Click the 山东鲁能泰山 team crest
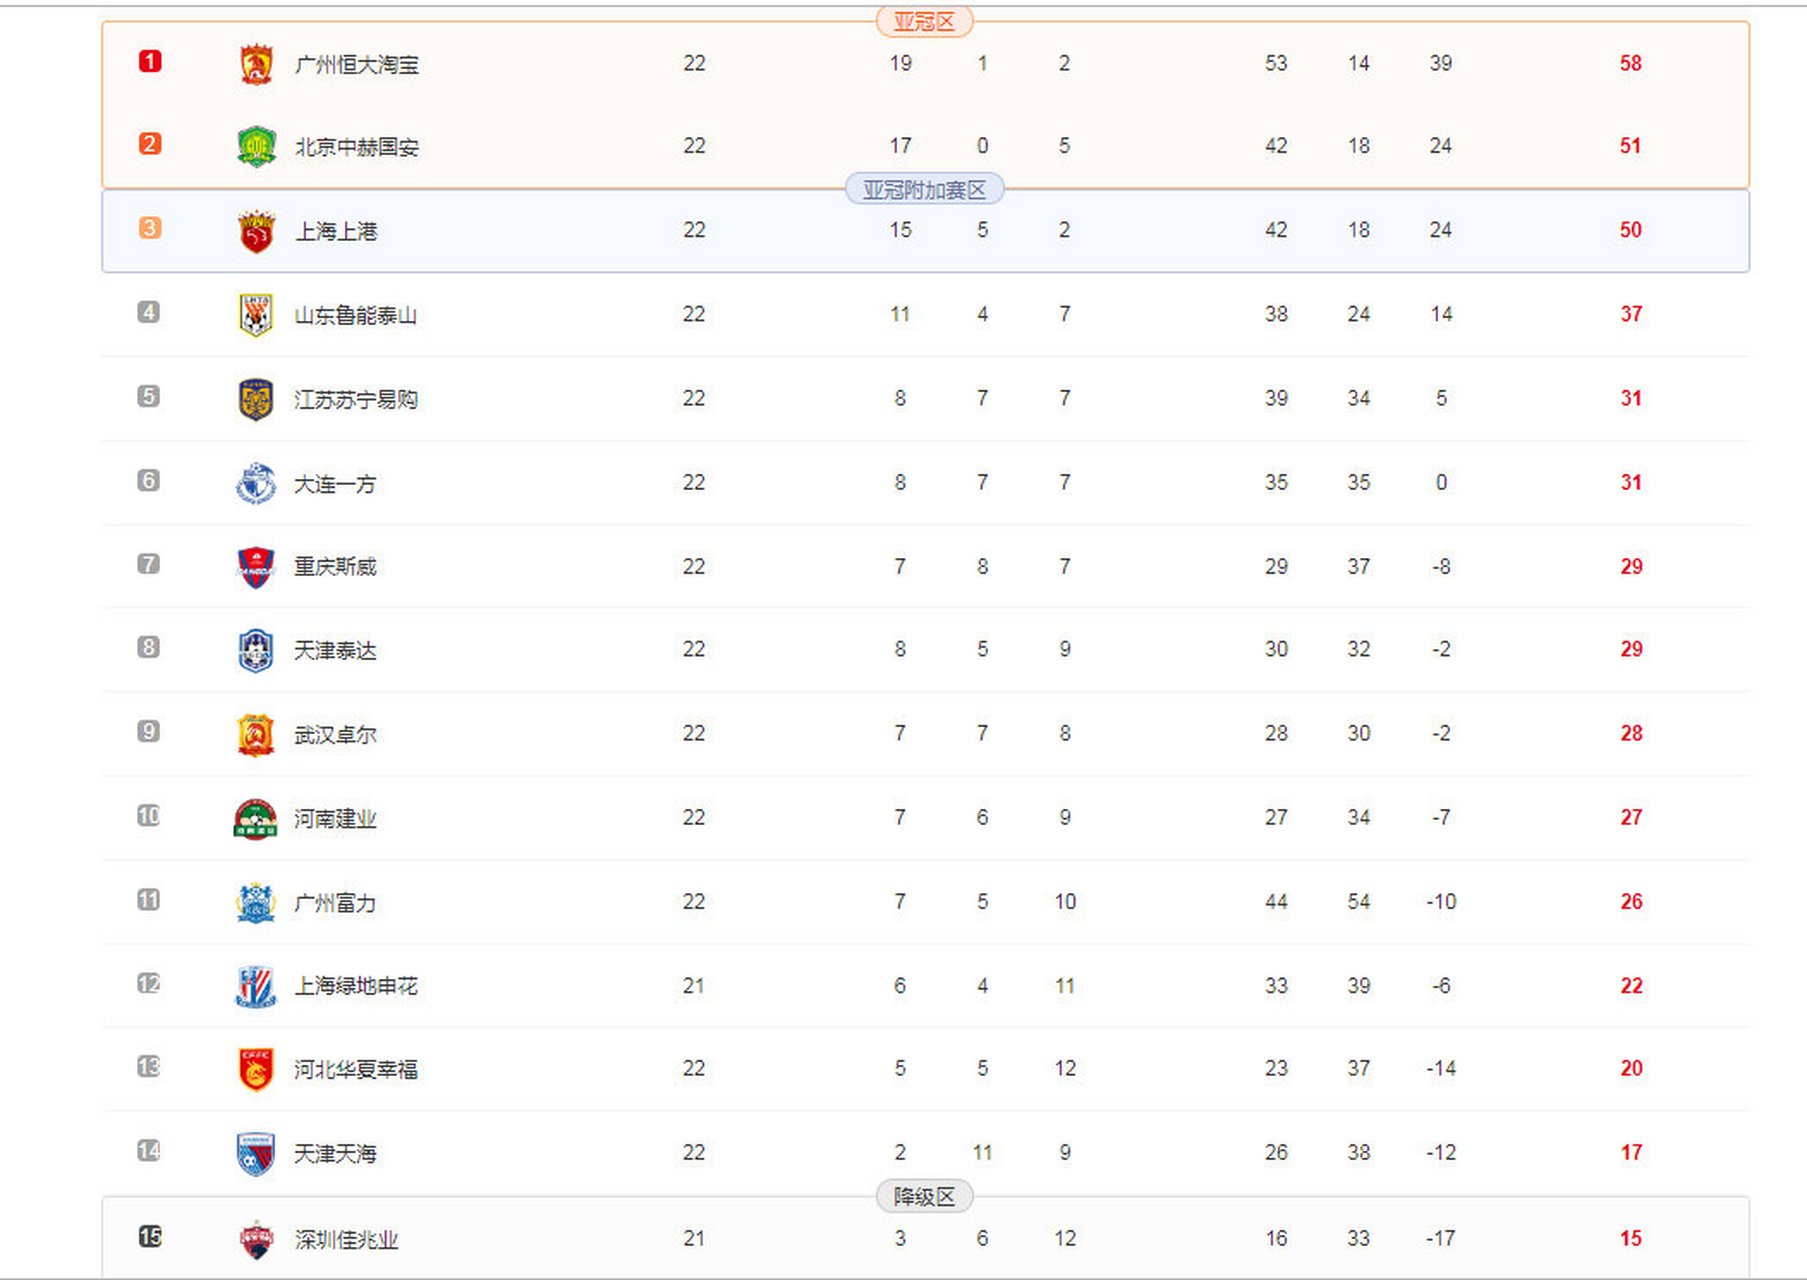Viewport: 1807px width, 1280px height. (x=256, y=315)
